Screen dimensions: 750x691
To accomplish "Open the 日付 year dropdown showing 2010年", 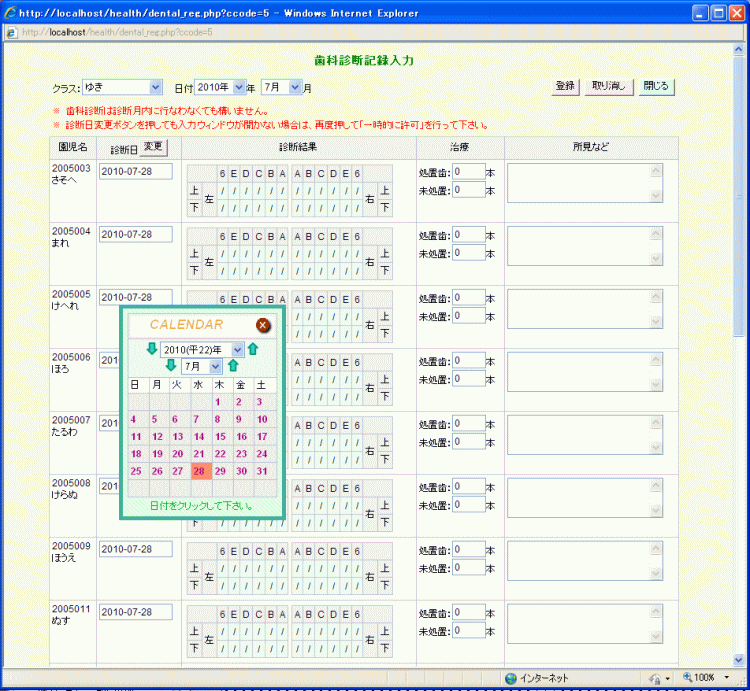I will [239, 87].
